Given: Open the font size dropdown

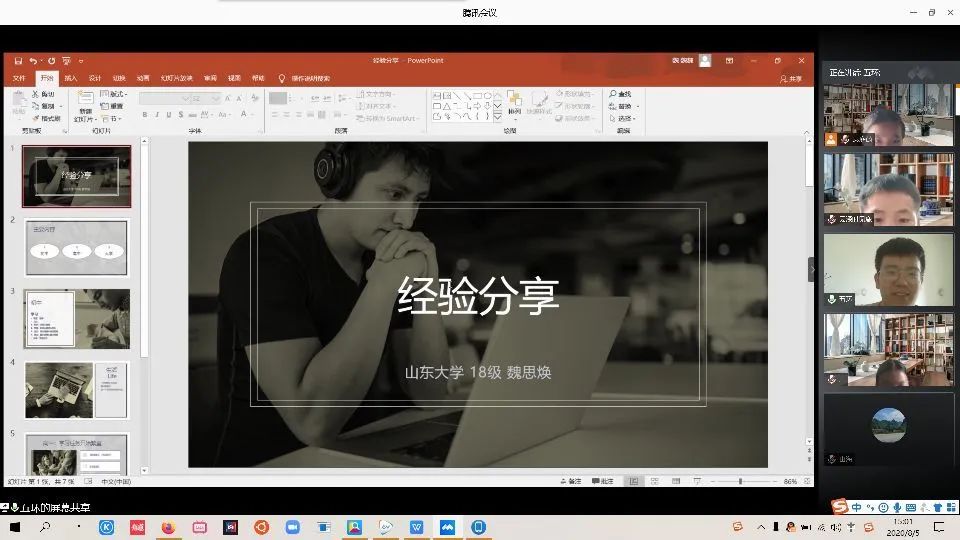Looking at the screenshot, I should [x=217, y=98].
